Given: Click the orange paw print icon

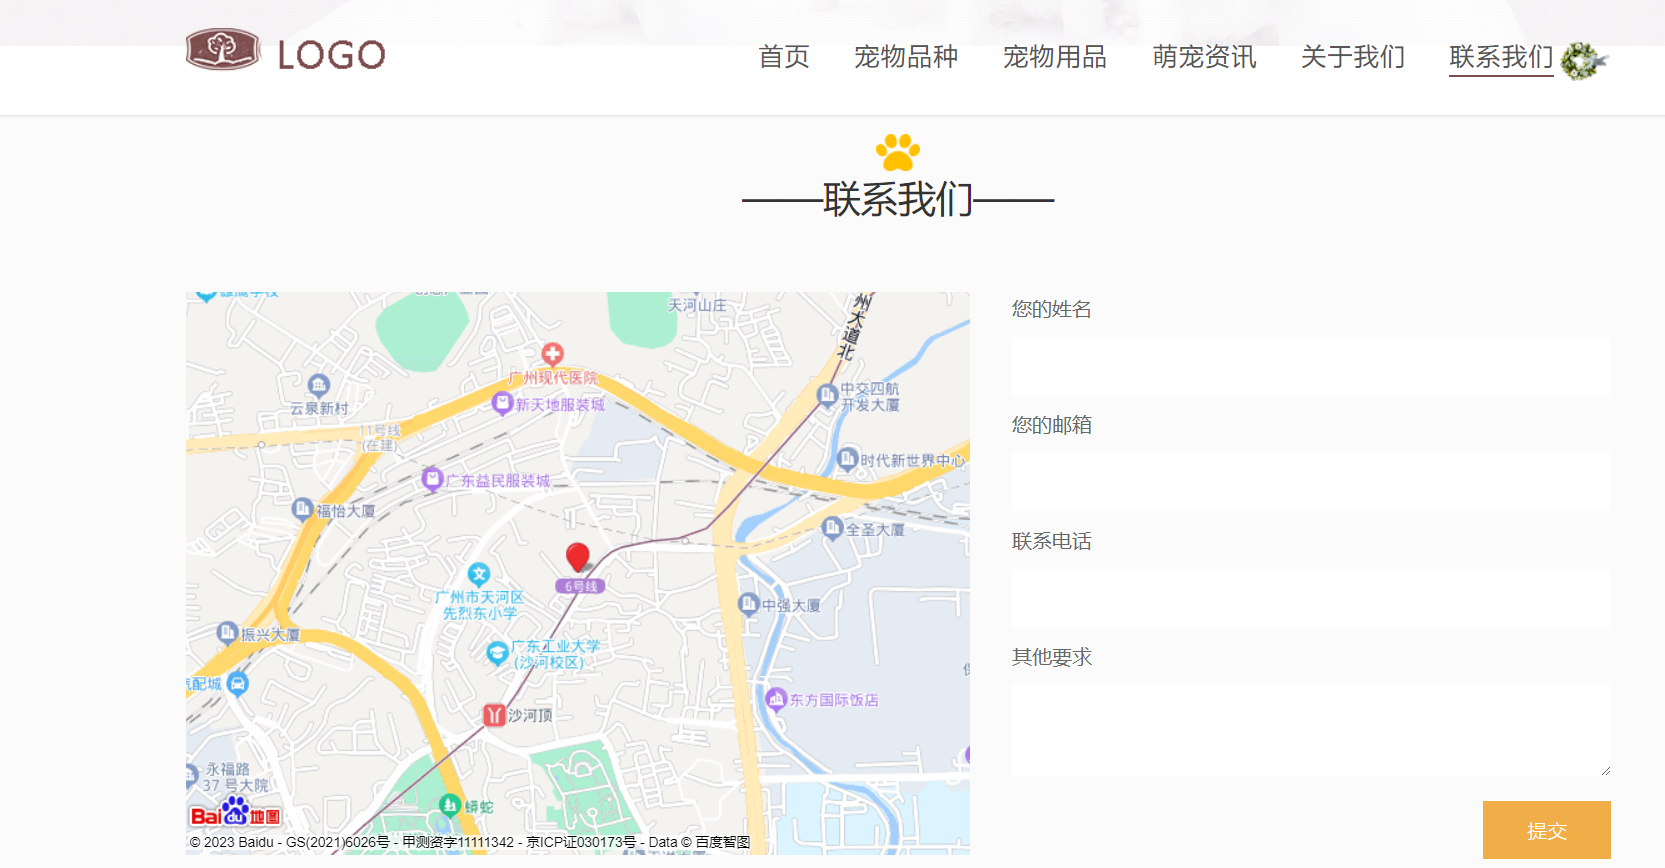Looking at the screenshot, I should pyautogui.click(x=898, y=152).
